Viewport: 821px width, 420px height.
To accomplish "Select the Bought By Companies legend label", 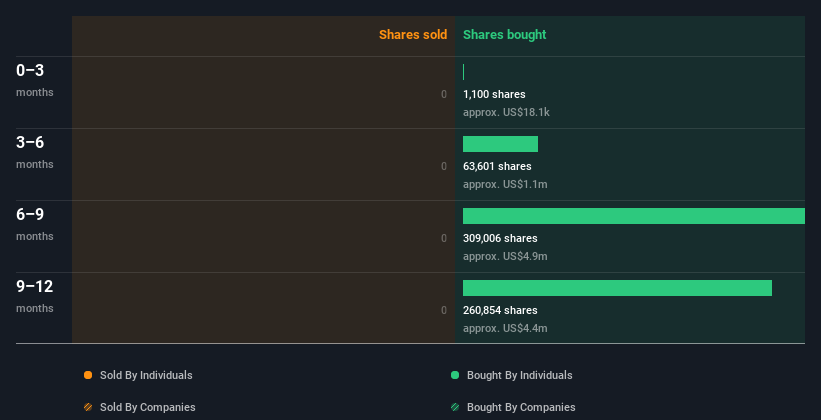I will tap(521, 407).
